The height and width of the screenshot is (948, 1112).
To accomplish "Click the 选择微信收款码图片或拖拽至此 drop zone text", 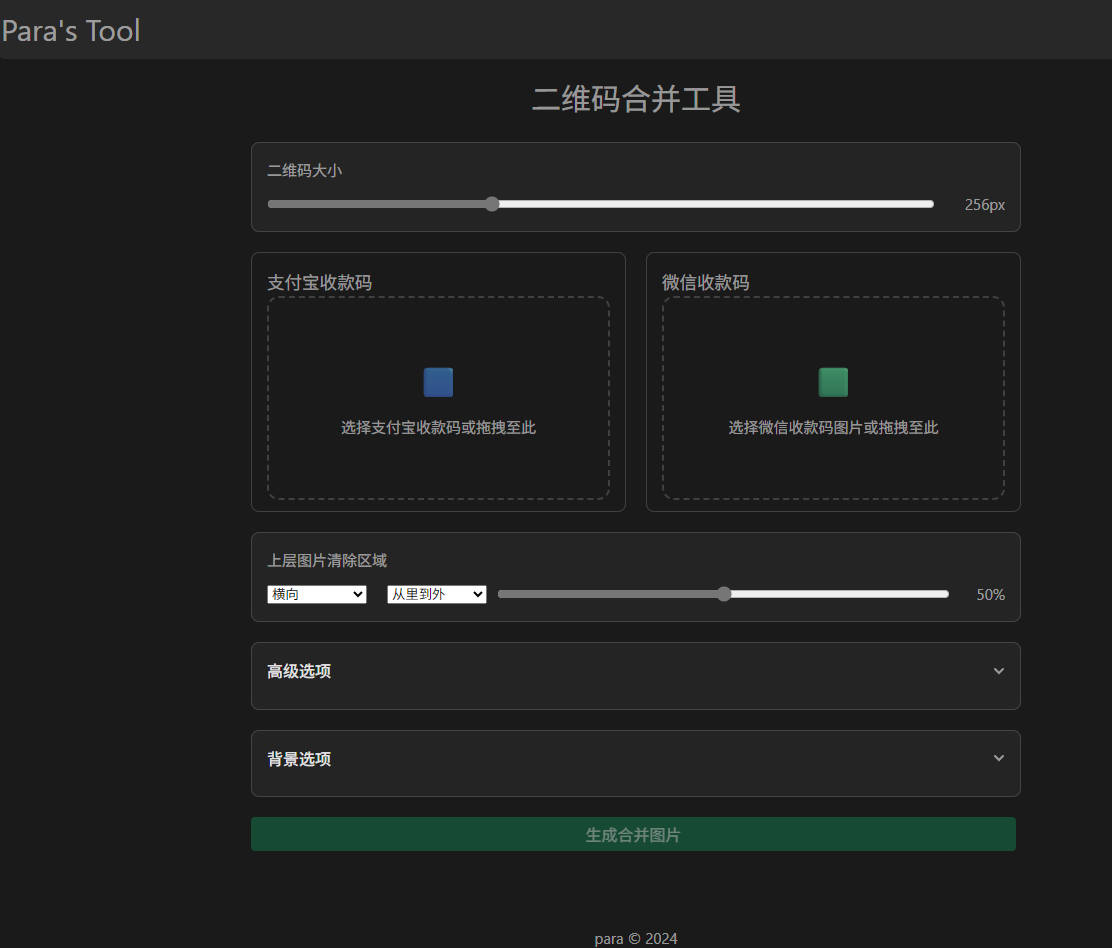I will pos(833,428).
